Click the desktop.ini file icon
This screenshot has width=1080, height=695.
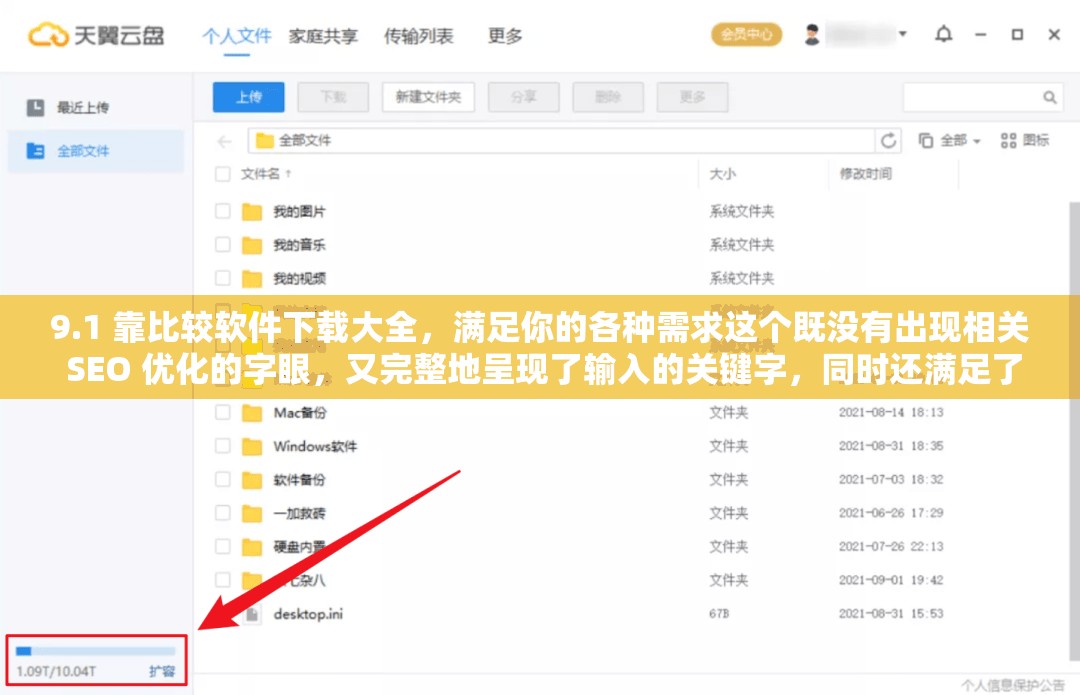coord(253,614)
